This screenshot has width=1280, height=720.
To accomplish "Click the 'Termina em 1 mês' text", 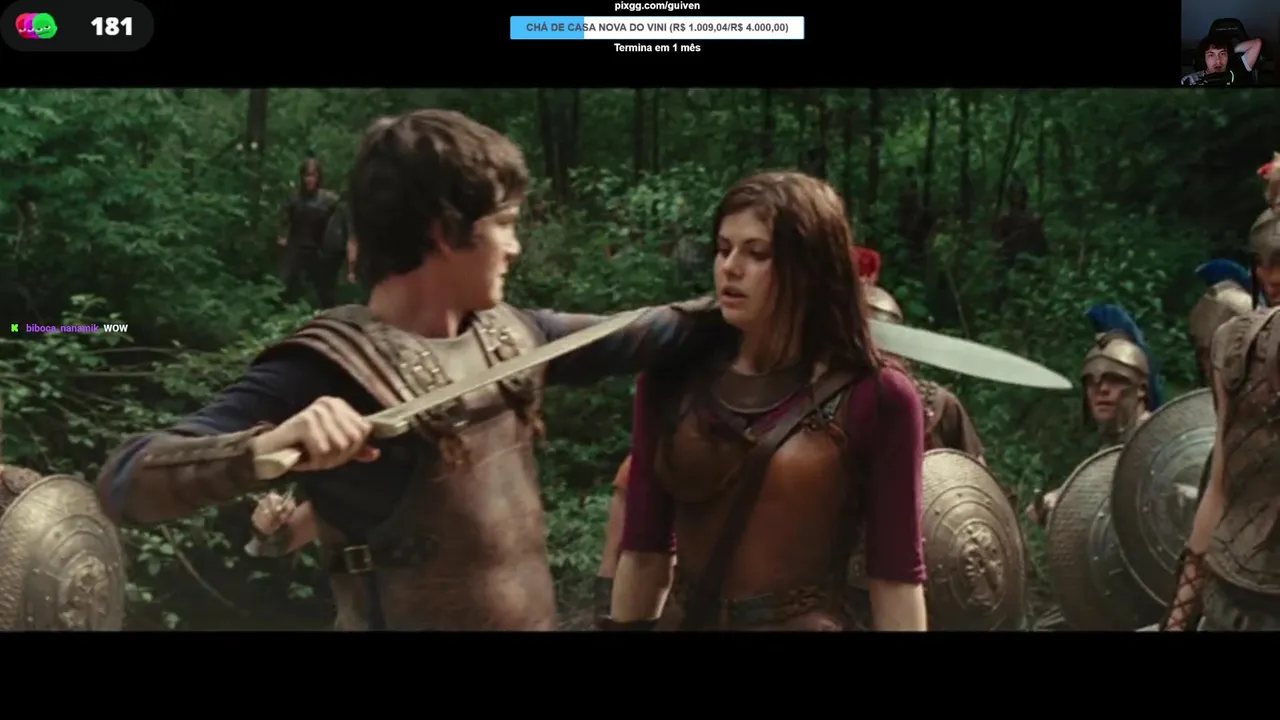I will (x=657, y=48).
